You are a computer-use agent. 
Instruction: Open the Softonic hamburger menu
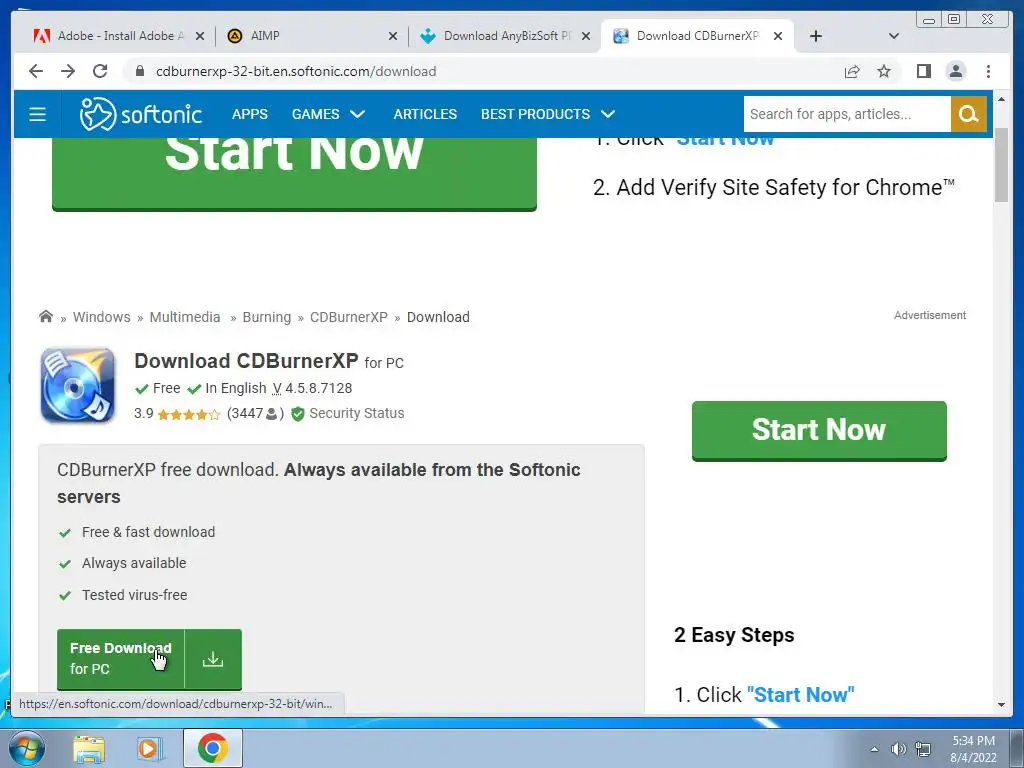pyautogui.click(x=37, y=114)
